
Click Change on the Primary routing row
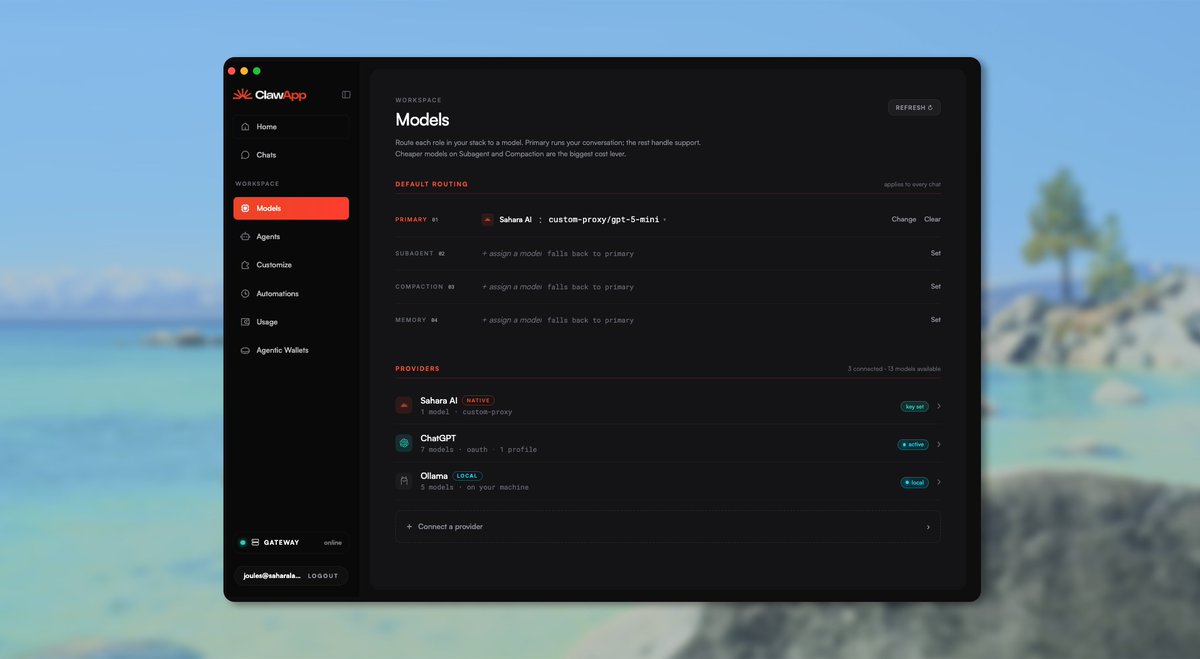pyautogui.click(x=904, y=219)
